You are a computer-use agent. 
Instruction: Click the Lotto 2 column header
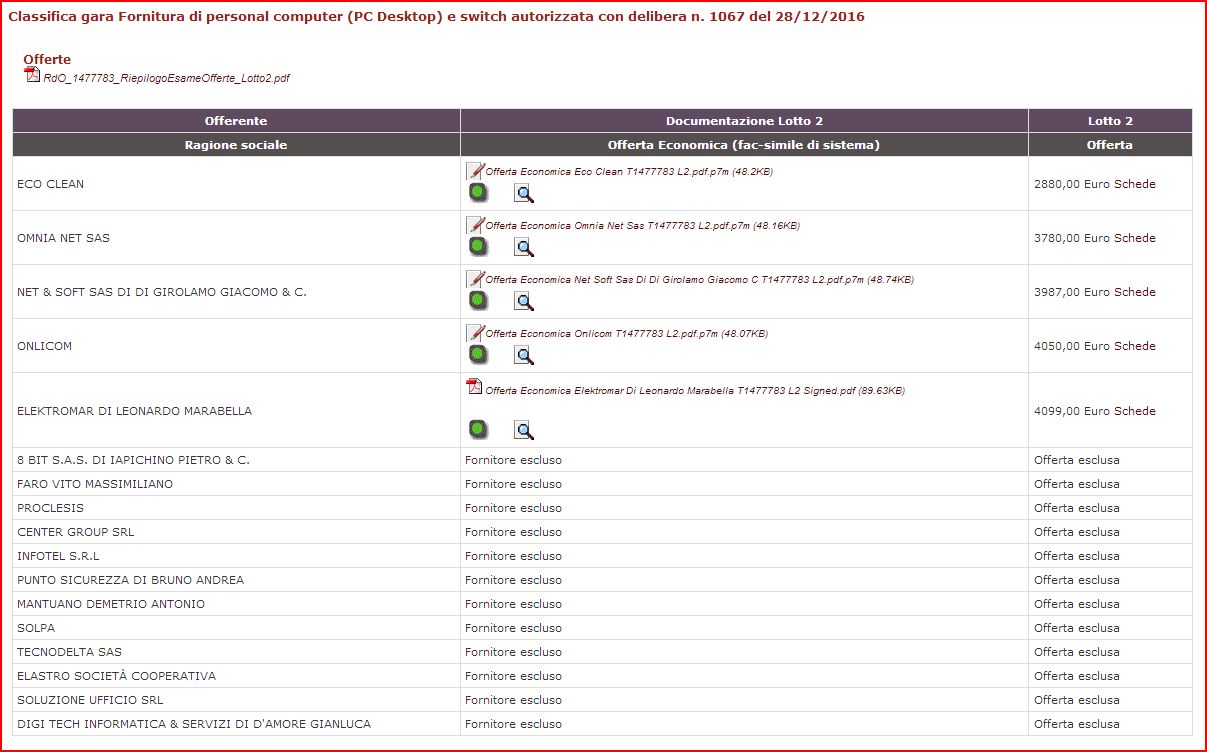pos(1110,121)
